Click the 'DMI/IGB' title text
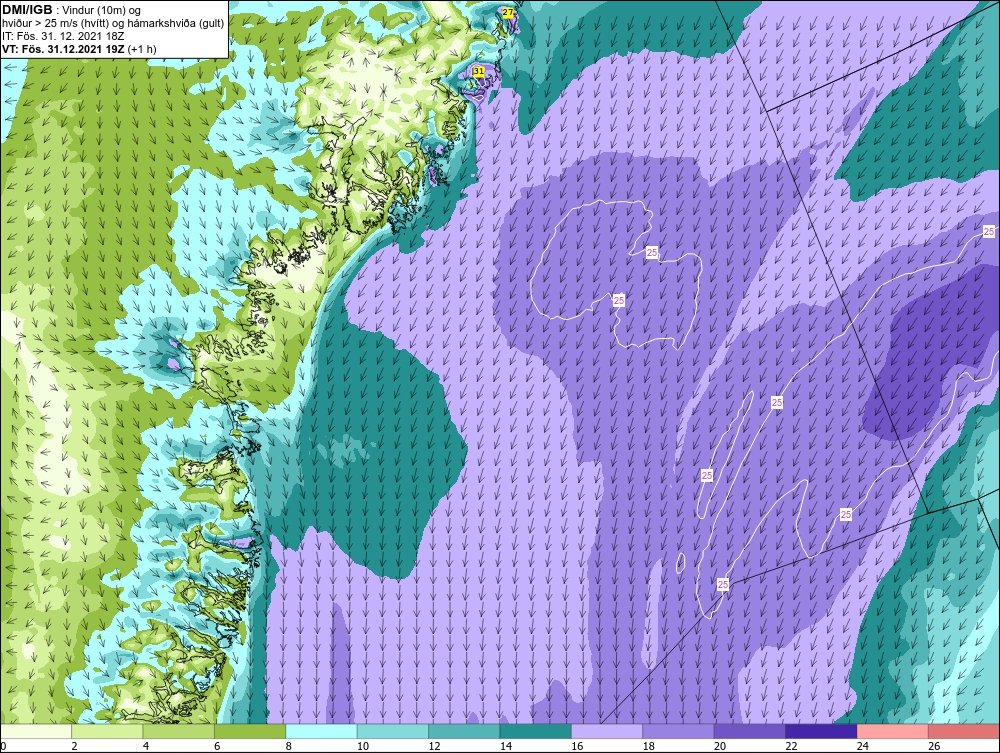Viewport: 1000px width, 753px height. coord(27,10)
